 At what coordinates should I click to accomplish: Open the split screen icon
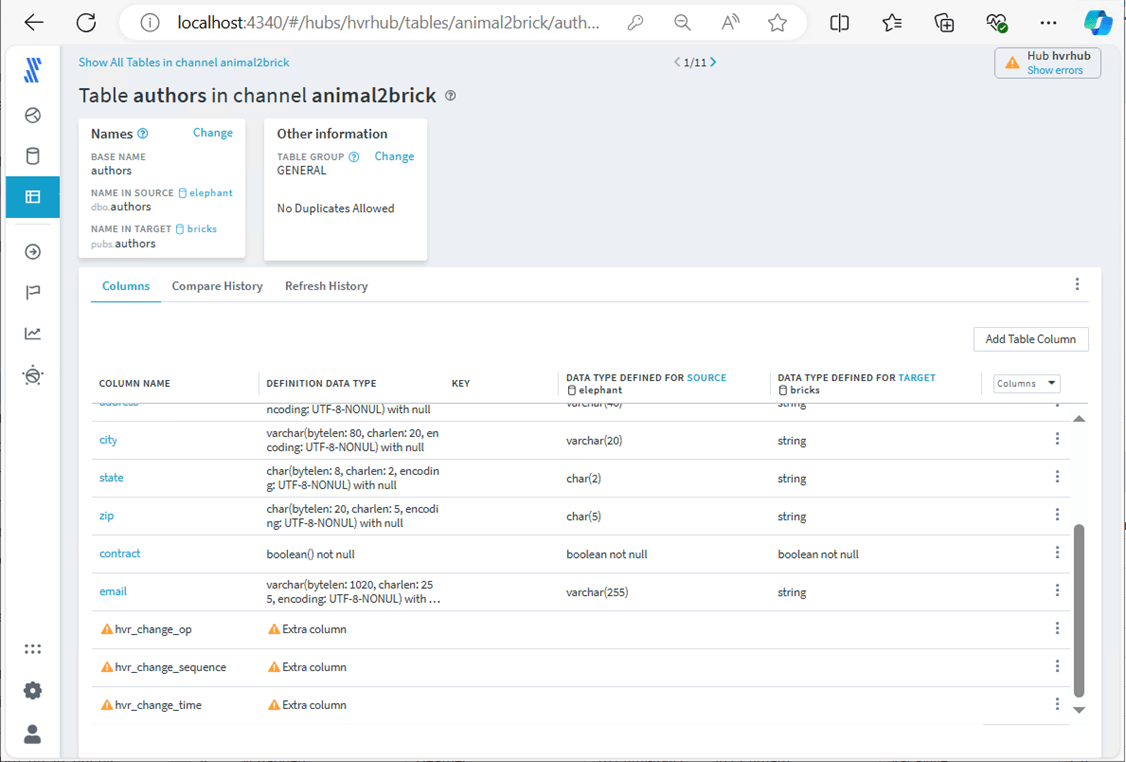pos(839,23)
